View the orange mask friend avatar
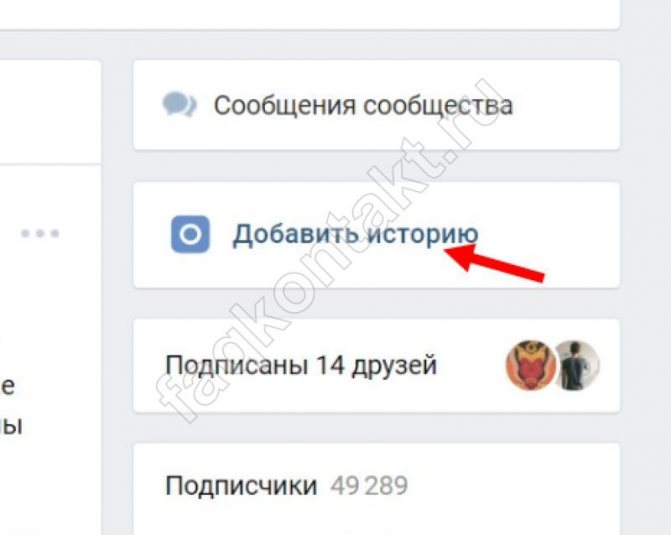 [x=531, y=365]
